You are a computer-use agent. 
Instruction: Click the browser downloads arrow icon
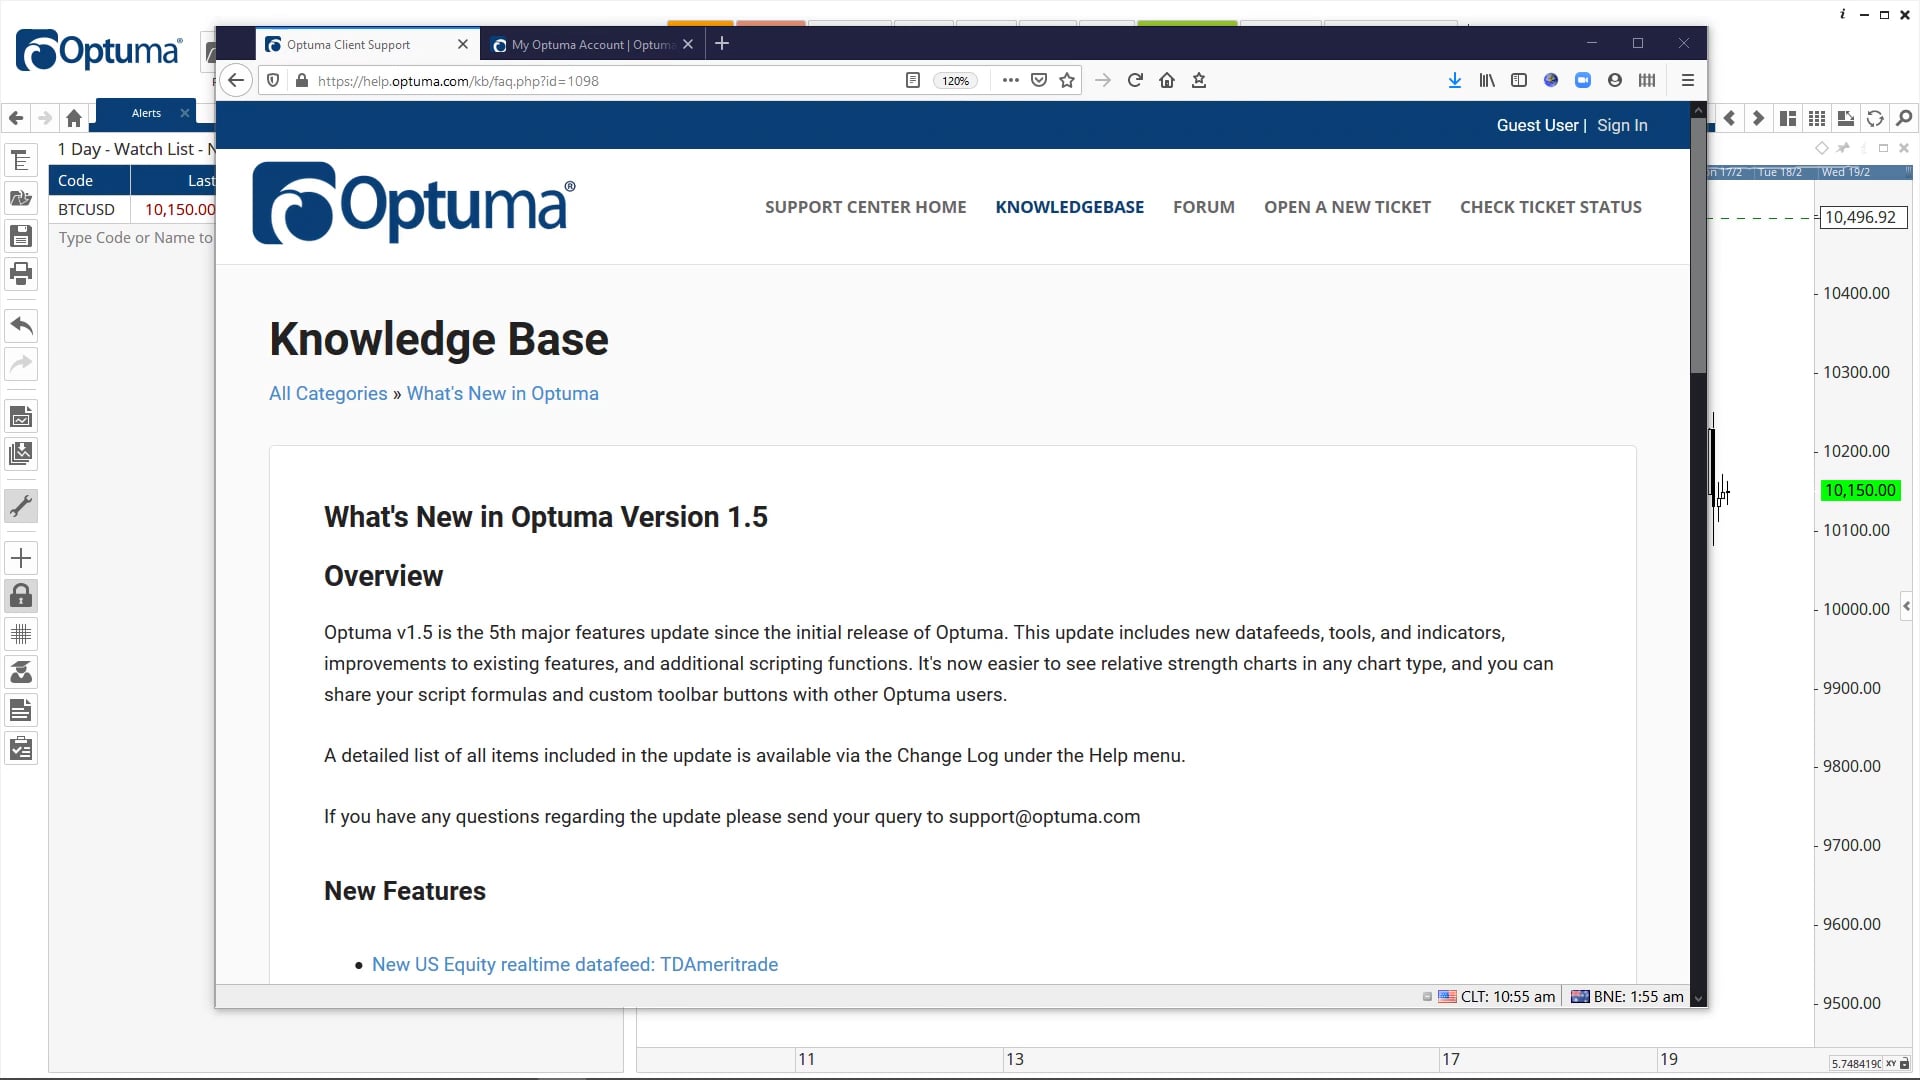click(x=1454, y=80)
